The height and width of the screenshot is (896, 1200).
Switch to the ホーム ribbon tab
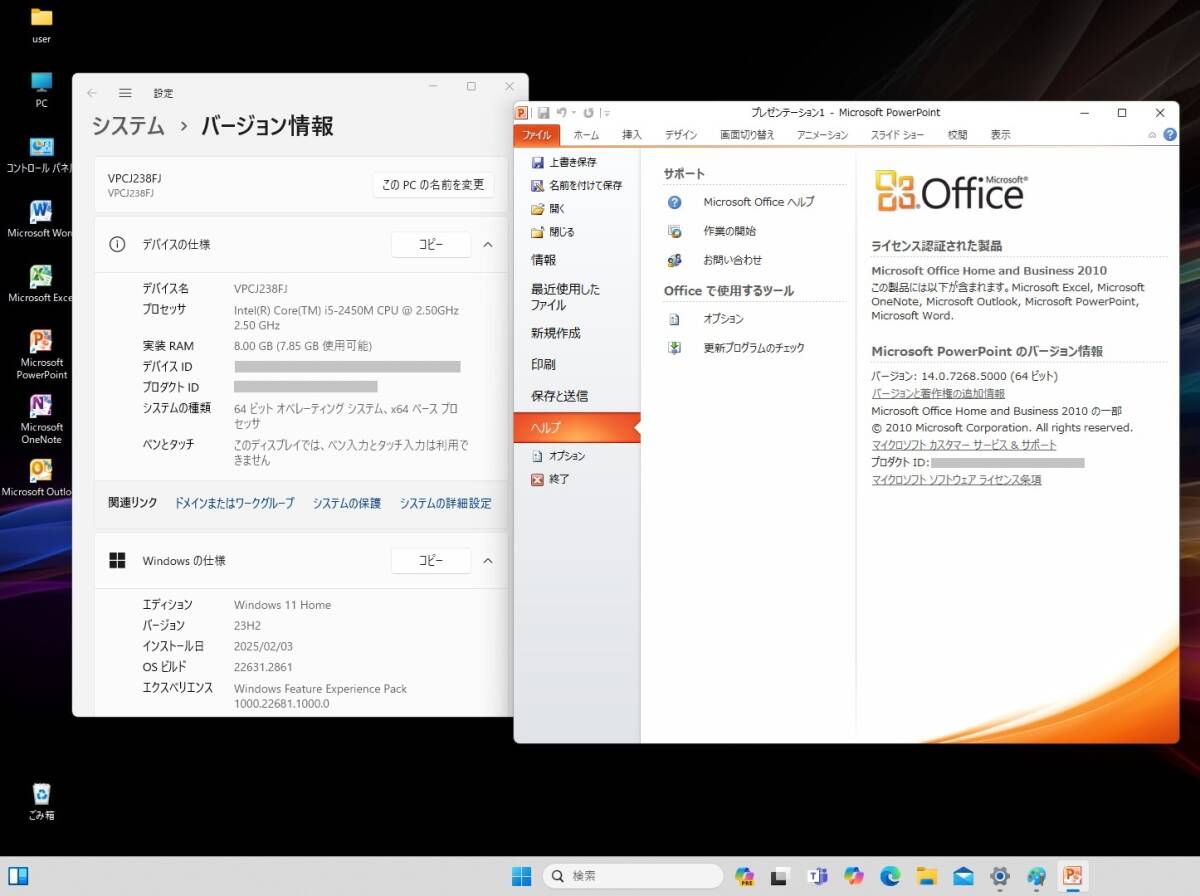coord(586,135)
